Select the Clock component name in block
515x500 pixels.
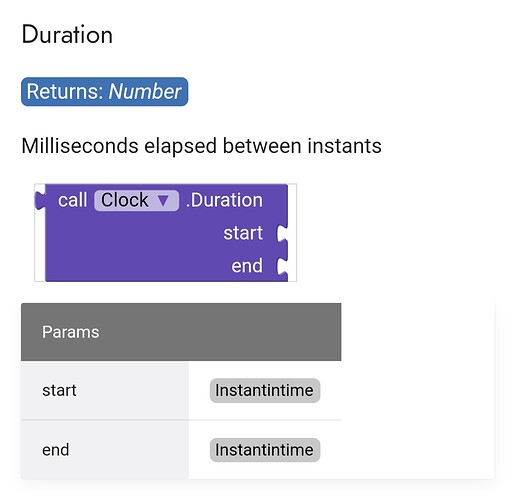coord(125,200)
